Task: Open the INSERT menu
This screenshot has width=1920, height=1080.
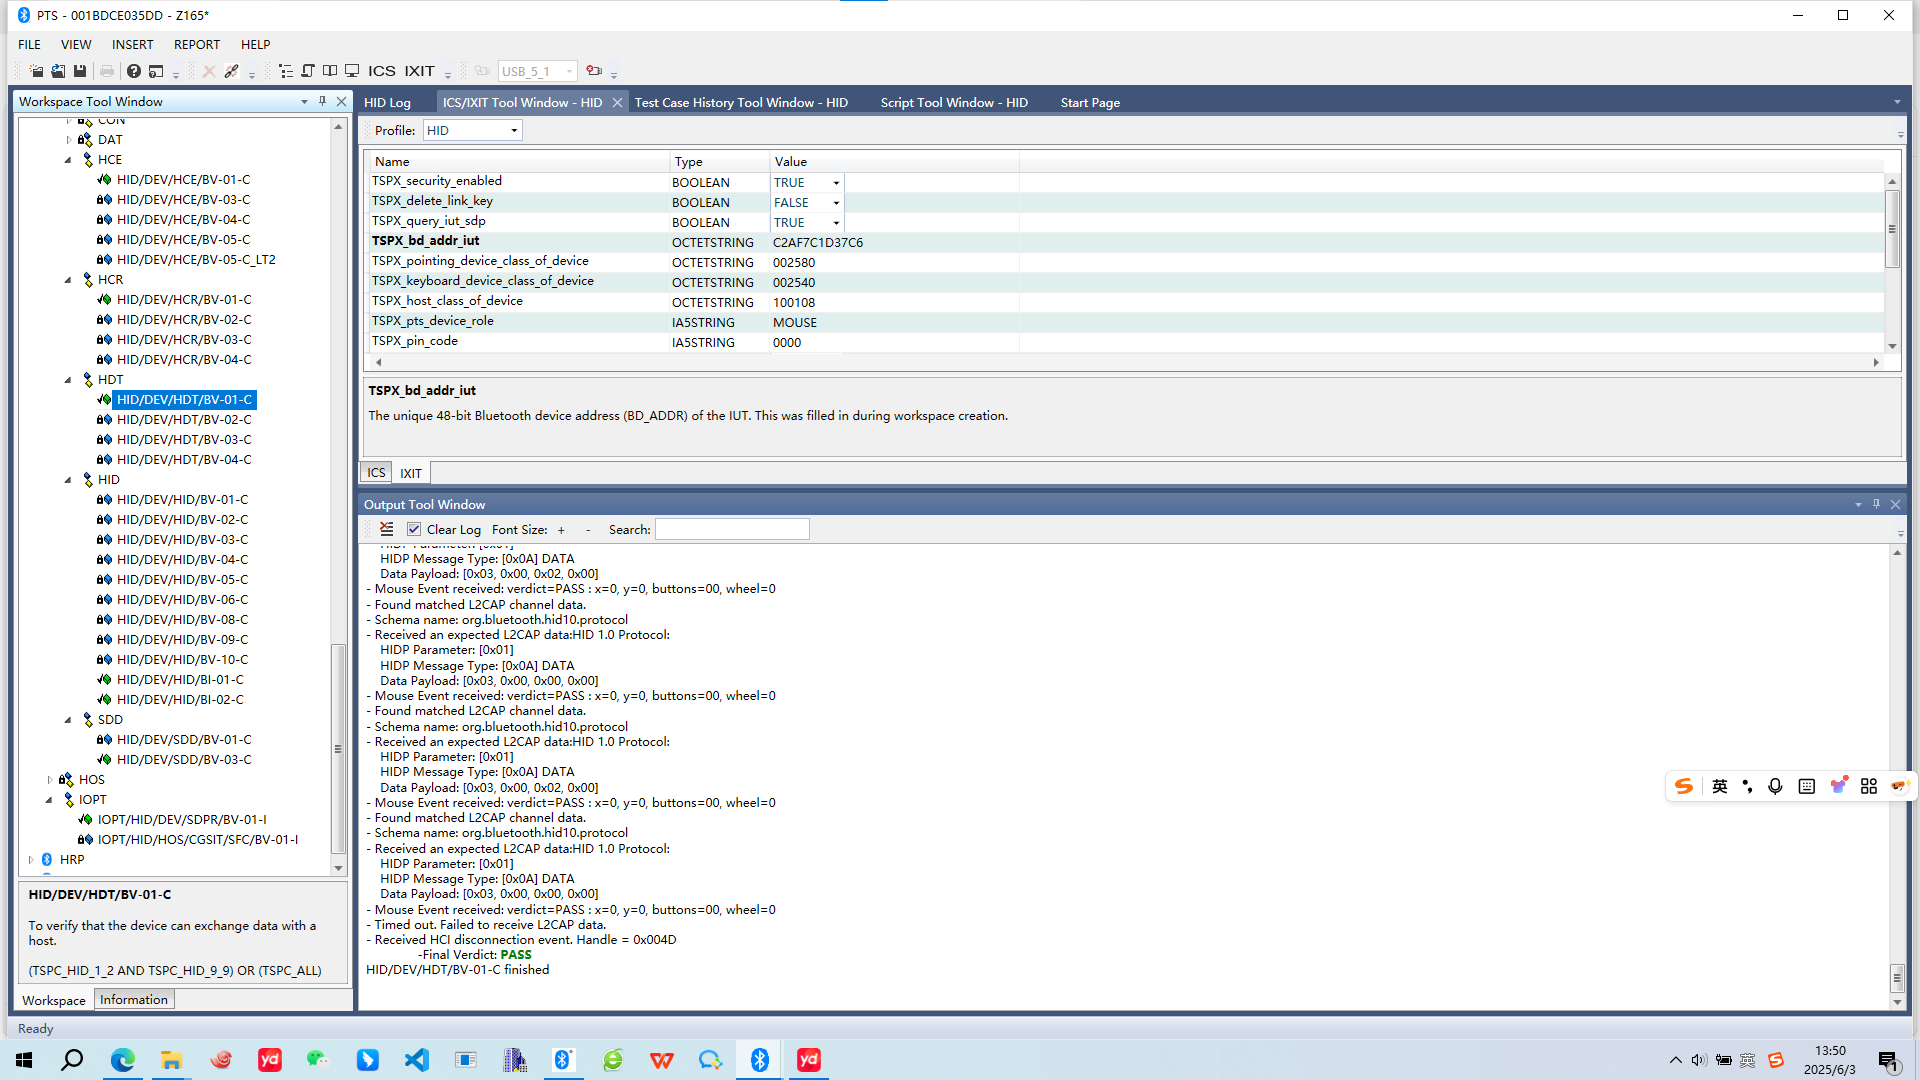Action: click(x=132, y=44)
